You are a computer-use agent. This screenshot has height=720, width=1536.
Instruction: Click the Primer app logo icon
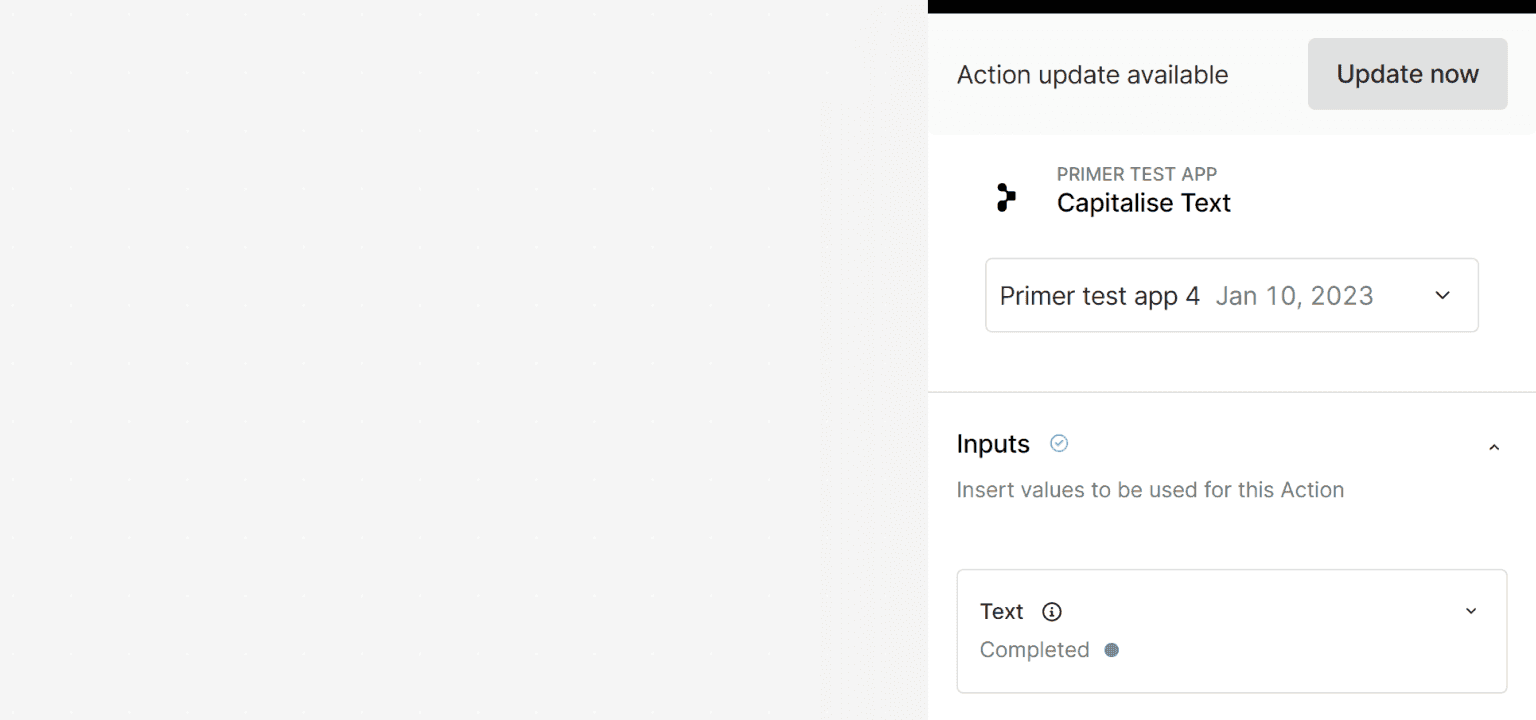click(x=1006, y=197)
